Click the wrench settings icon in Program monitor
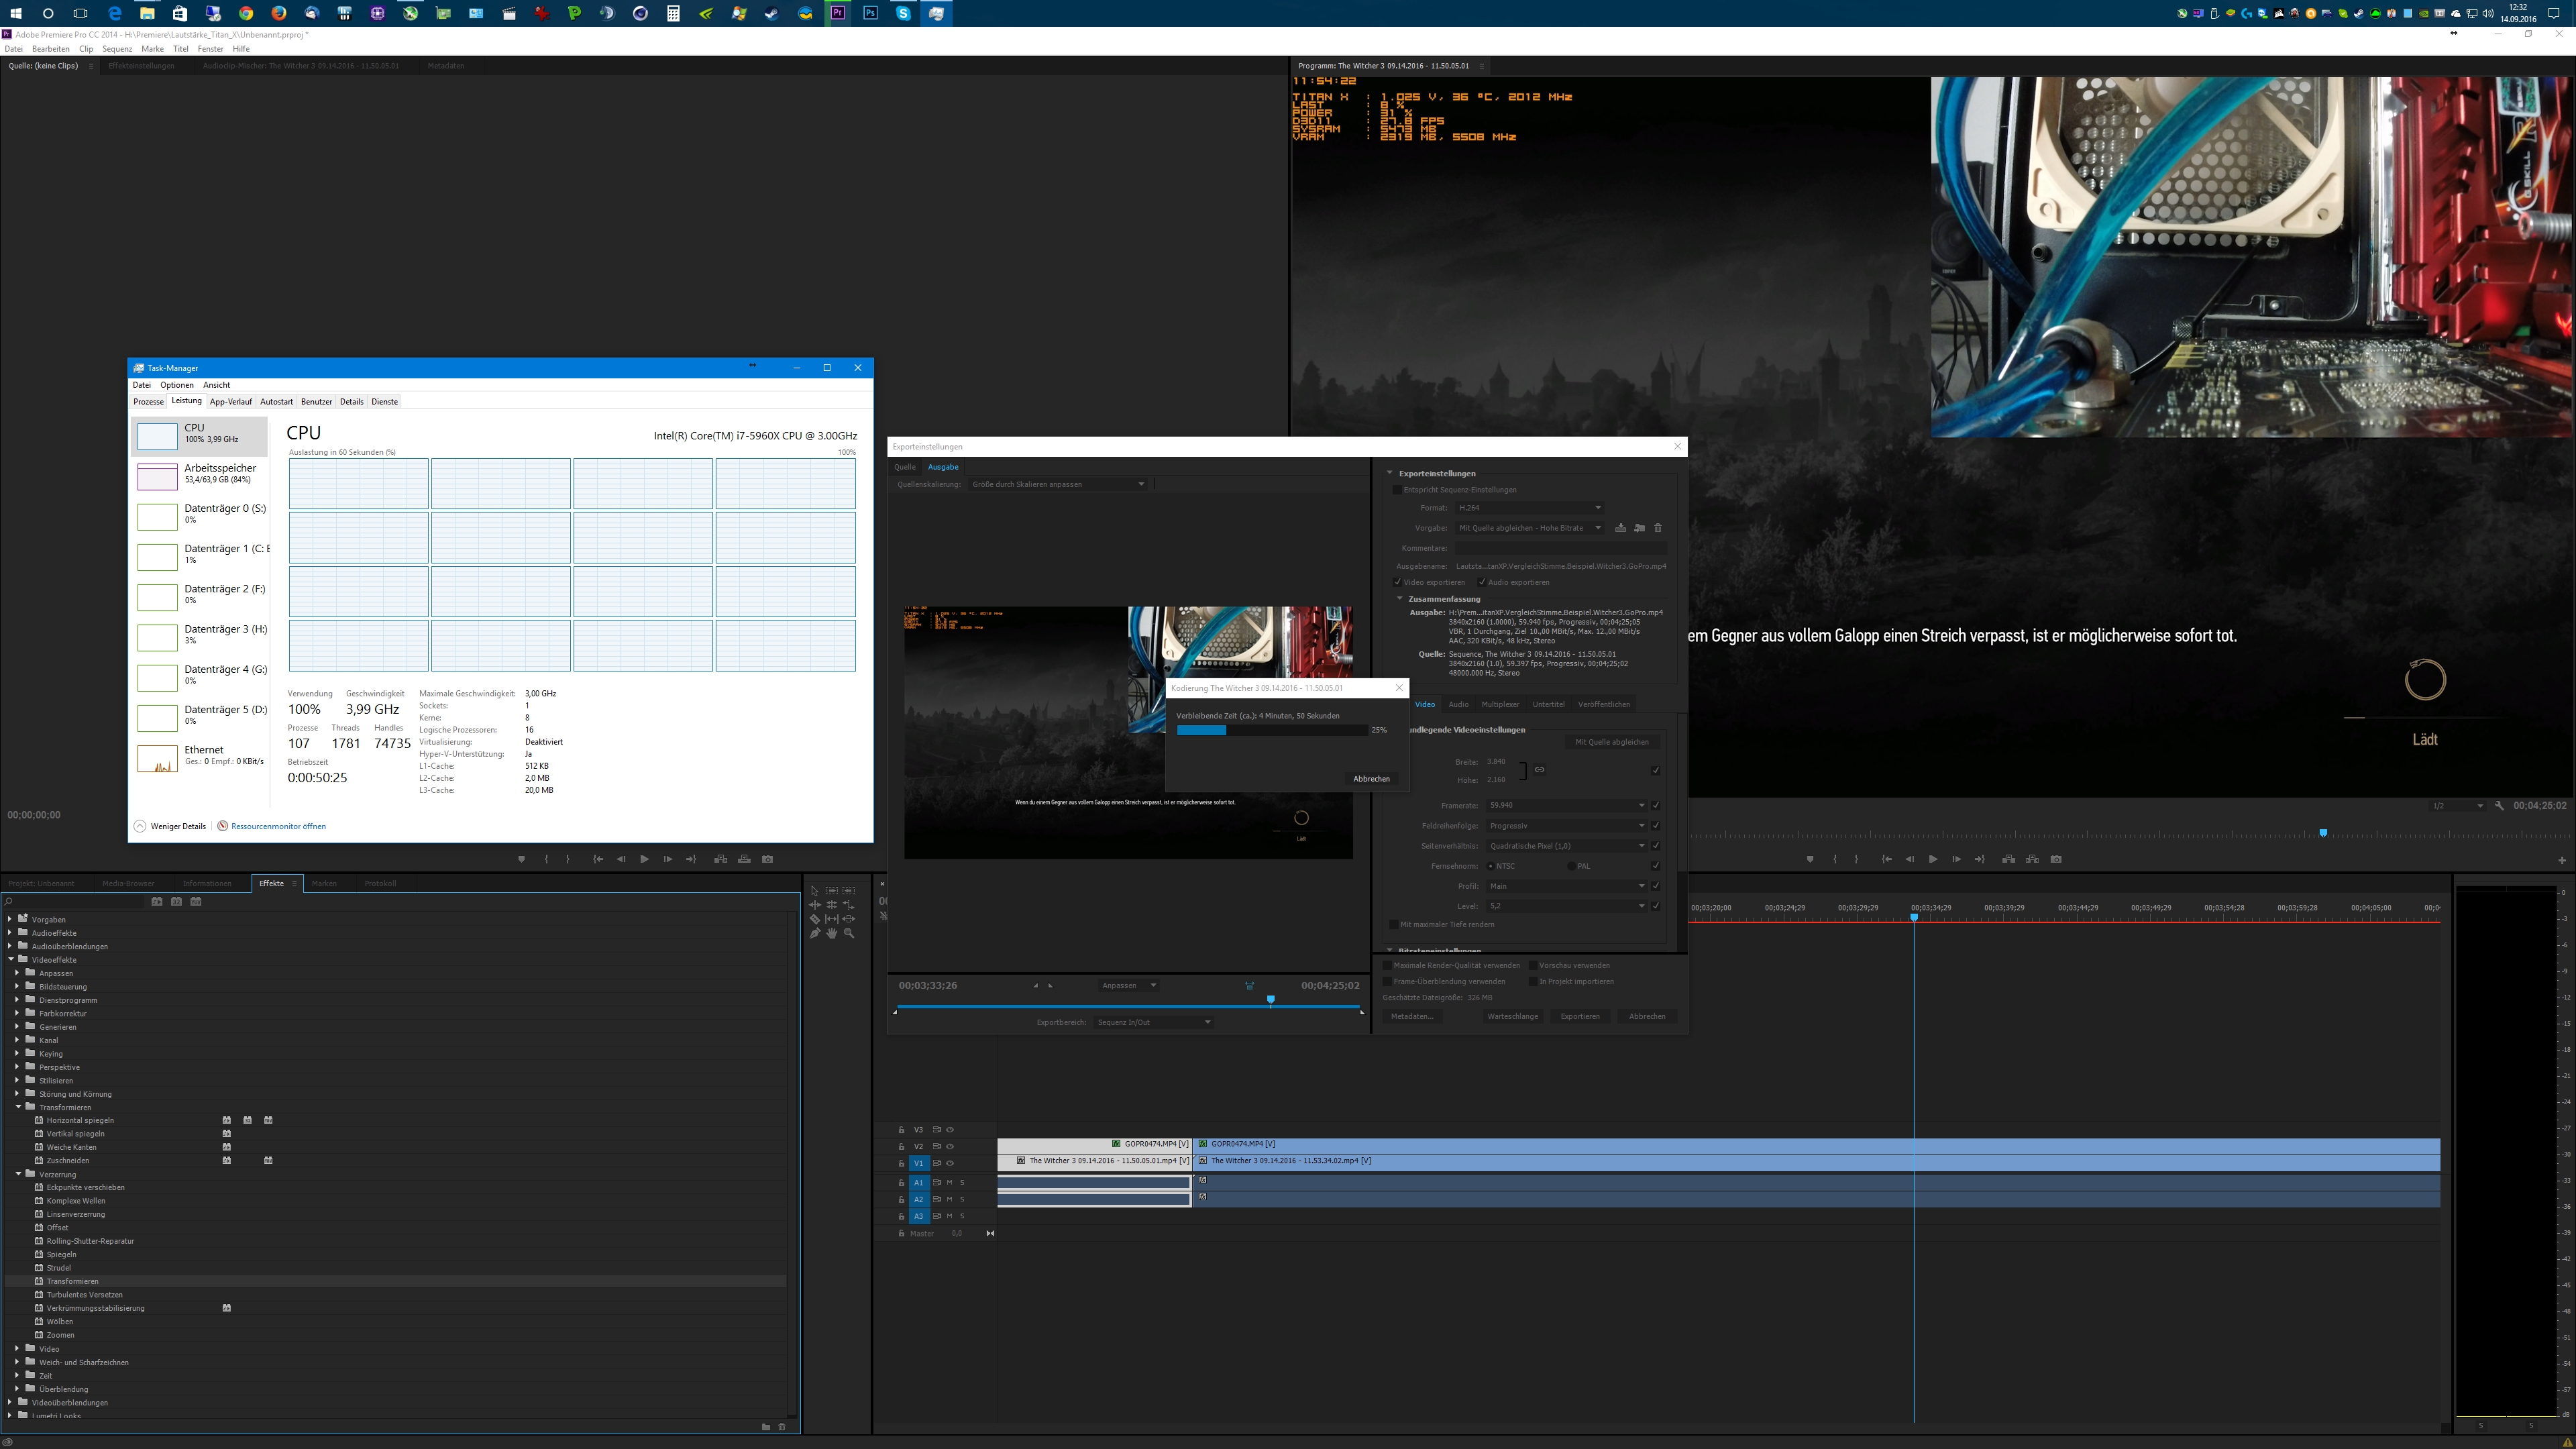The image size is (2576, 1449). point(2499,806)
